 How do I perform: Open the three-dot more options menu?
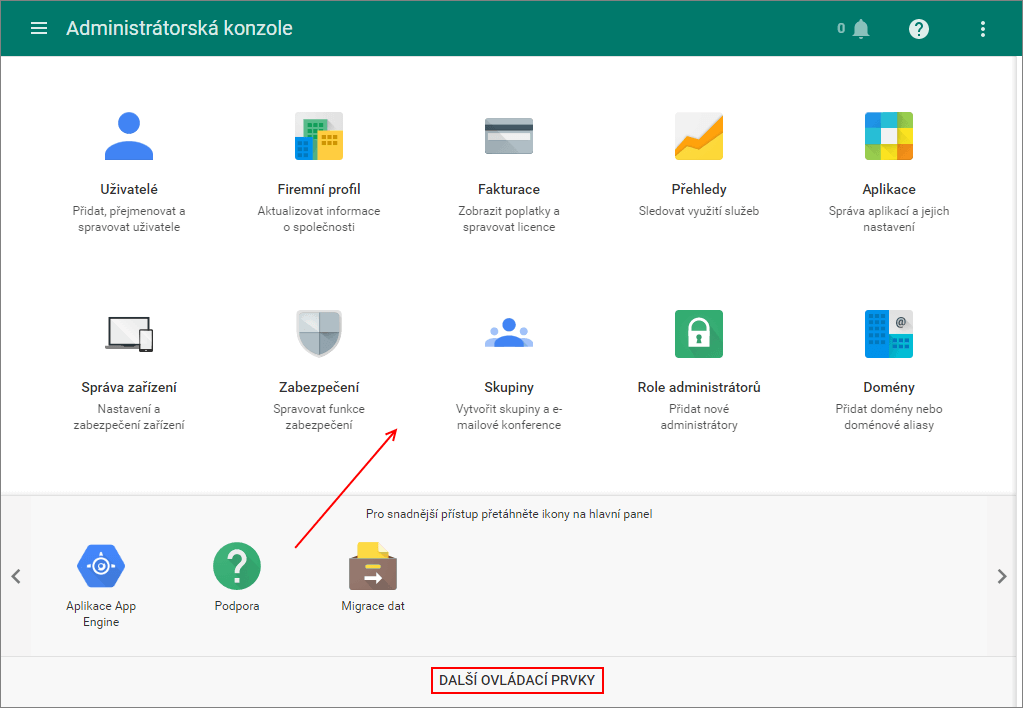click(x=983, y=29)
